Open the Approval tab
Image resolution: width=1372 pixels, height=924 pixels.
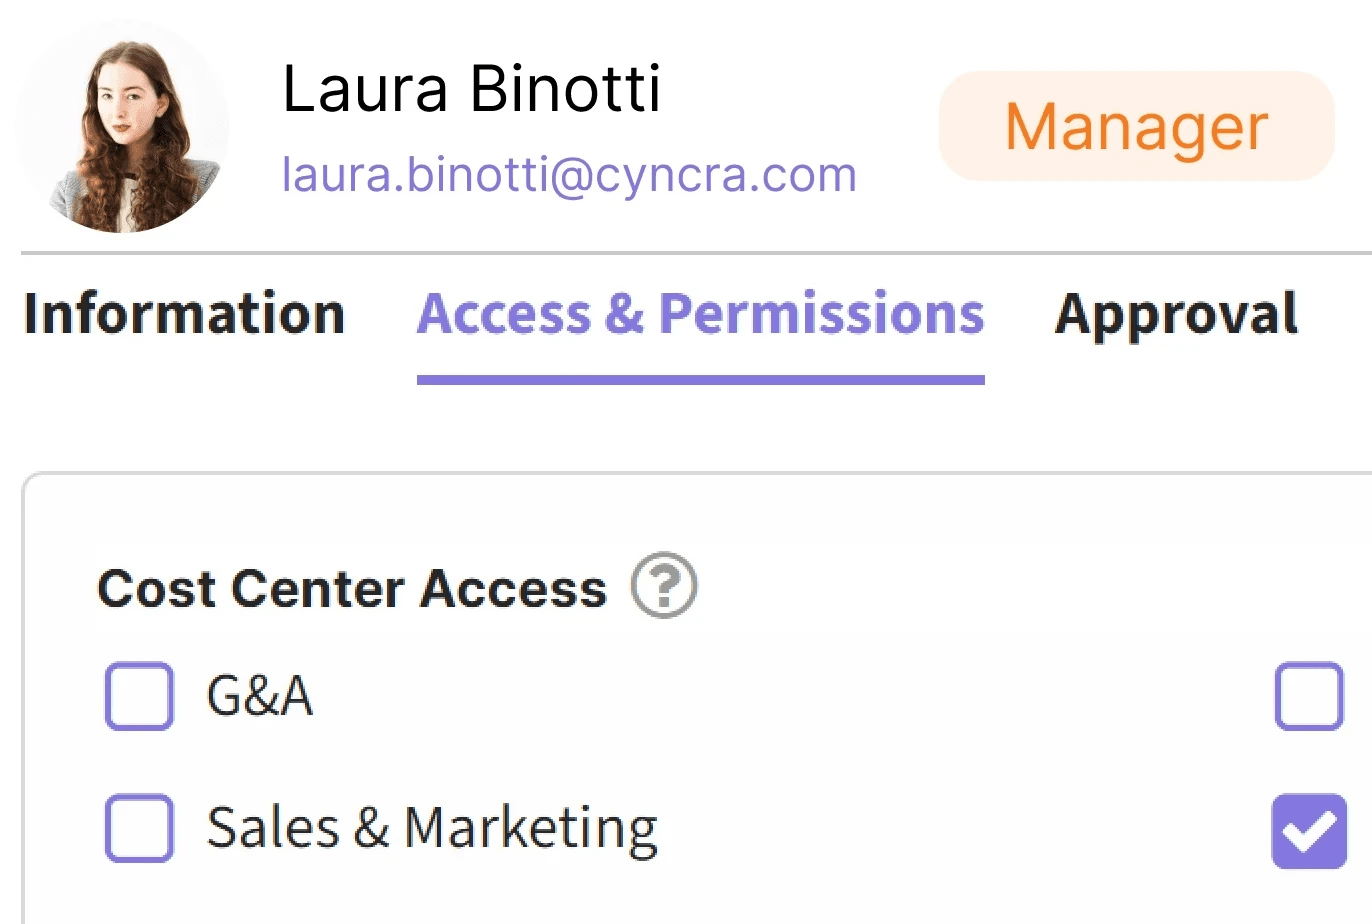tap(1177, 315)
